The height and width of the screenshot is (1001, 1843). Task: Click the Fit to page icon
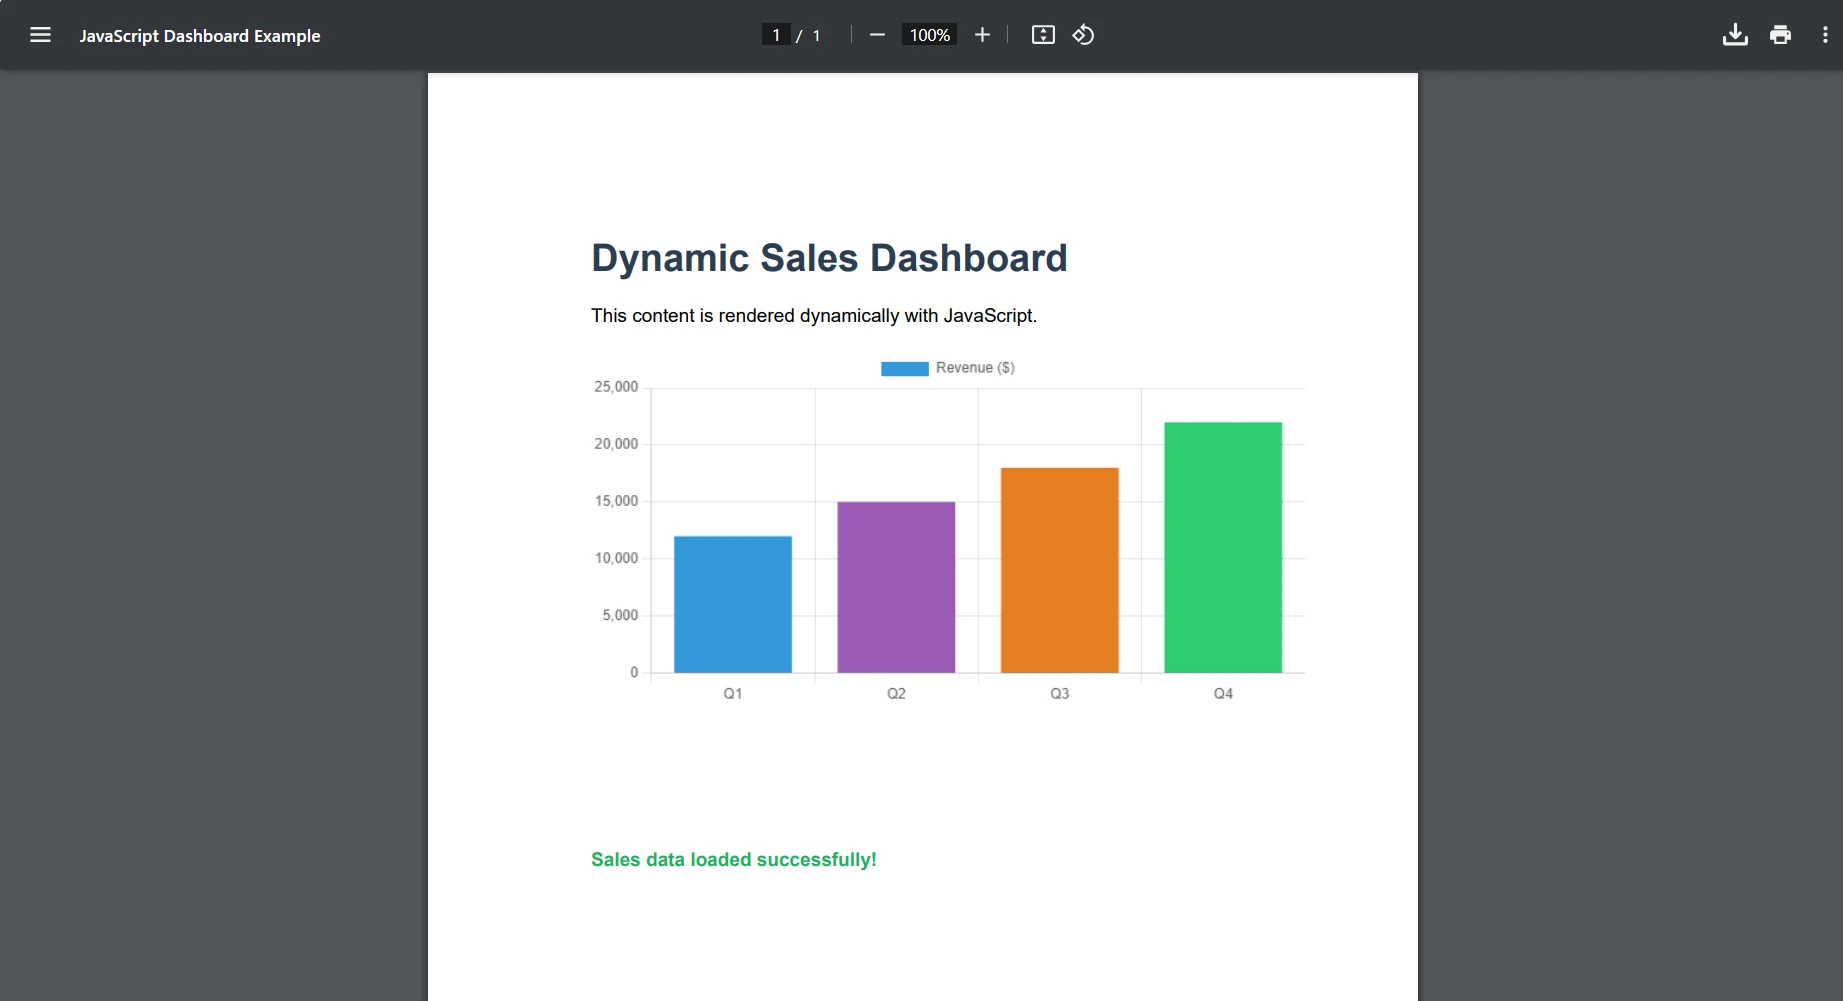[1043, 35]
